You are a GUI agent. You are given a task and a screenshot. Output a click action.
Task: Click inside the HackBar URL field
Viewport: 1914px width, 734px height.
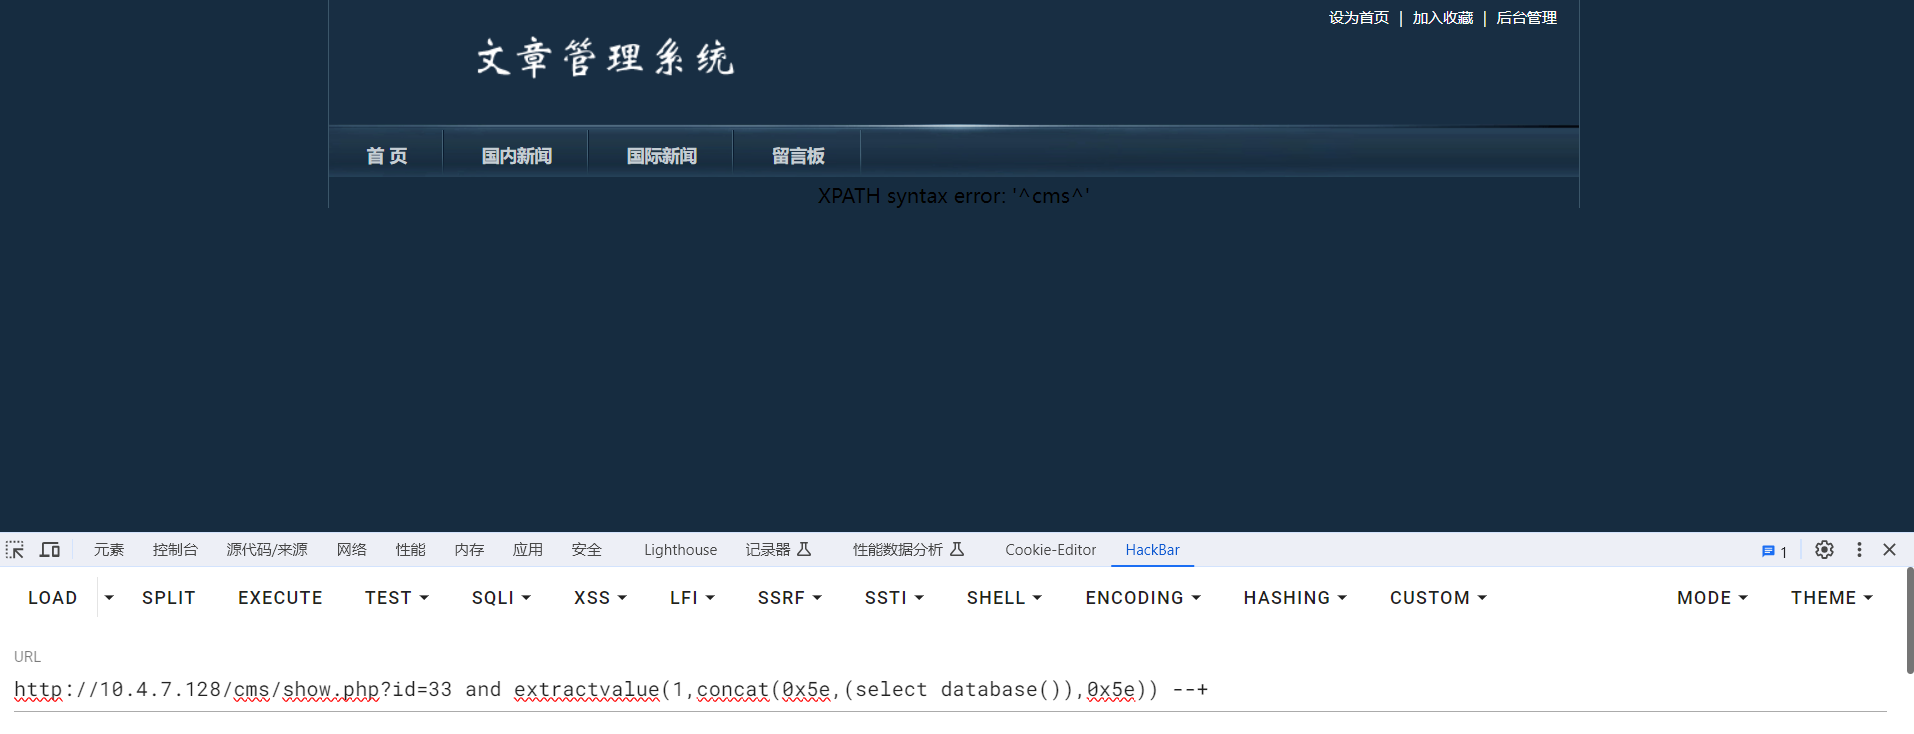pos(950,690)
